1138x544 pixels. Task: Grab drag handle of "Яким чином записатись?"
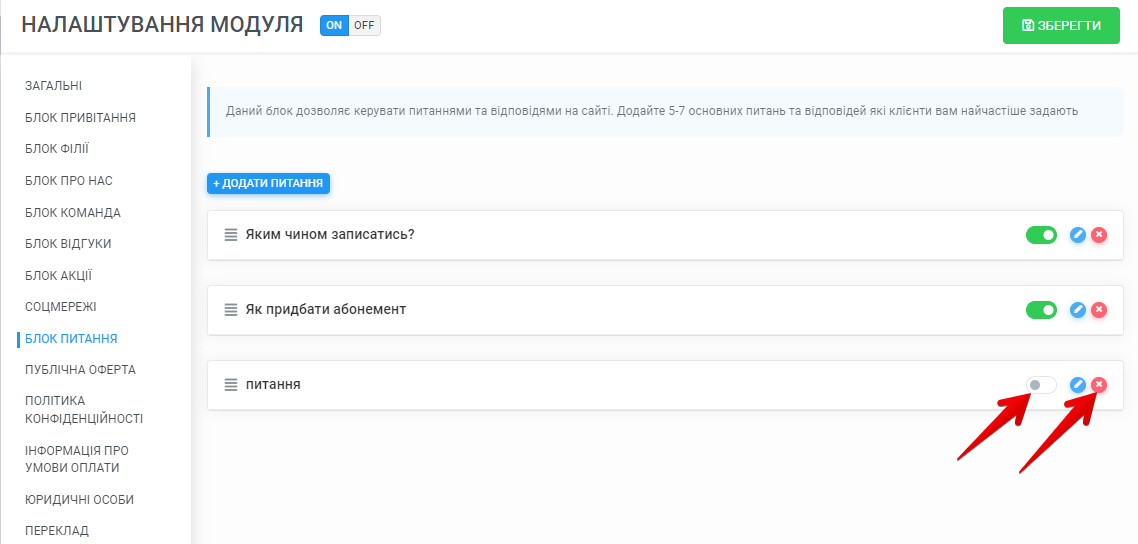click(231, 235)
